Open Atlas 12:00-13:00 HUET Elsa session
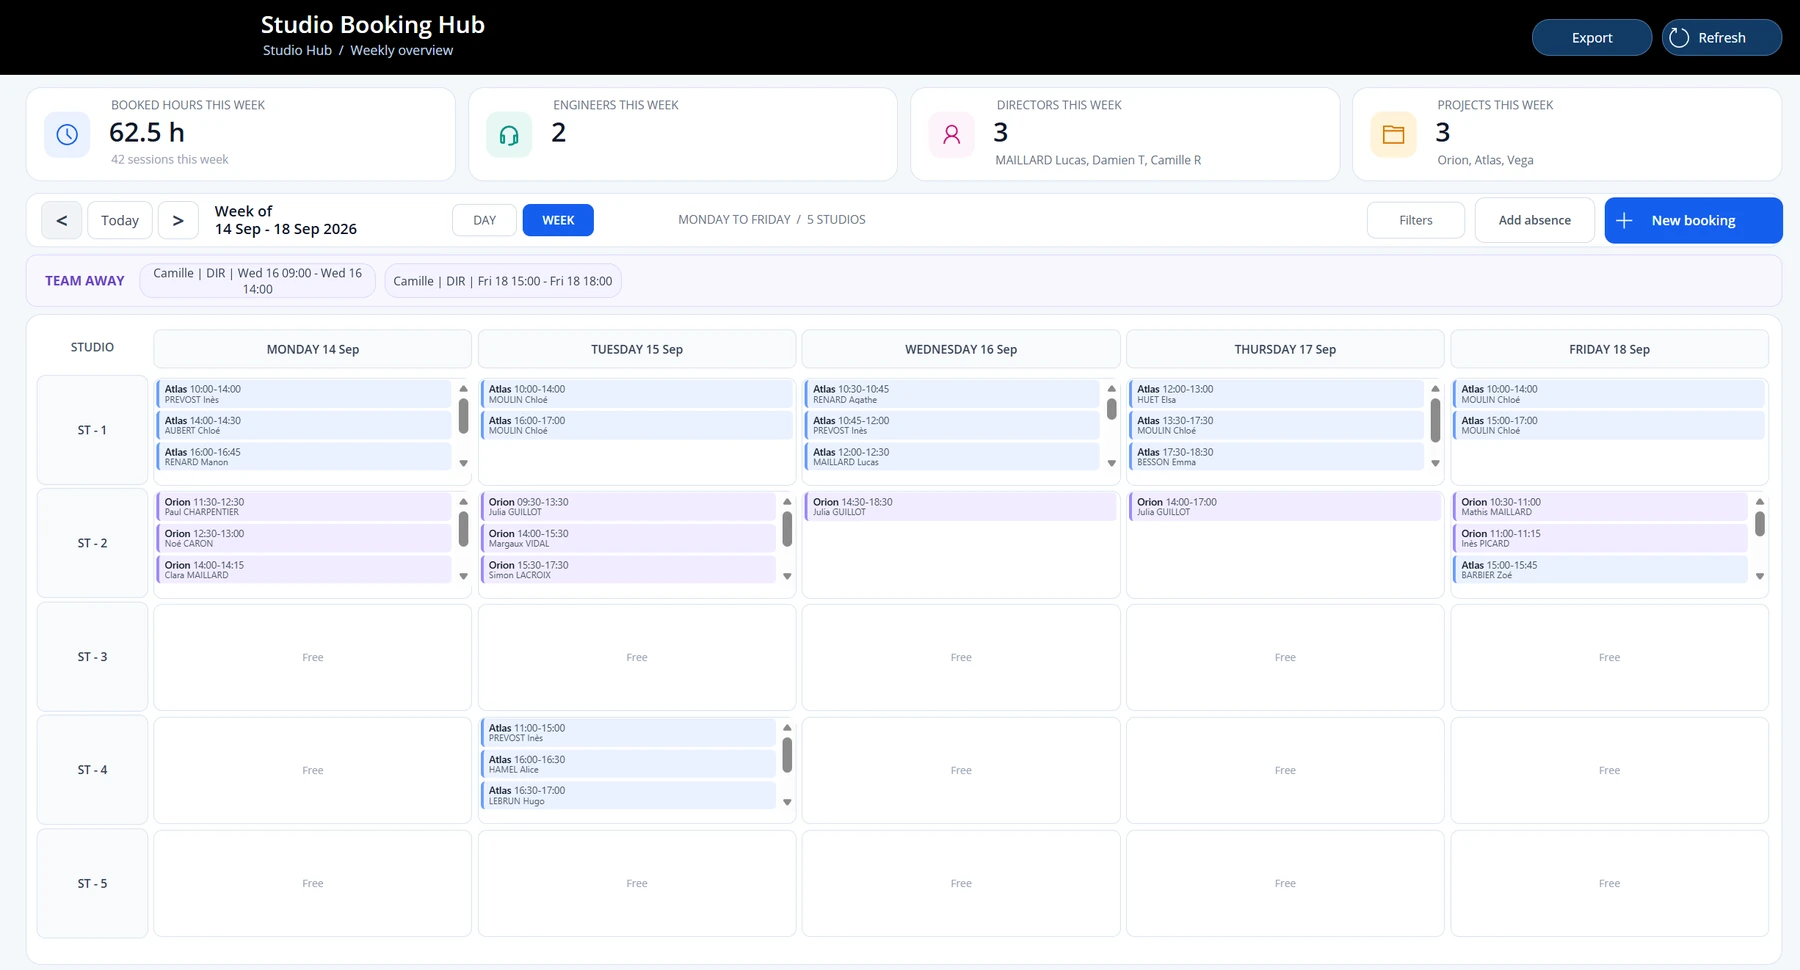The width and height of the screenshot is (1800, 970). point(1276,394)
